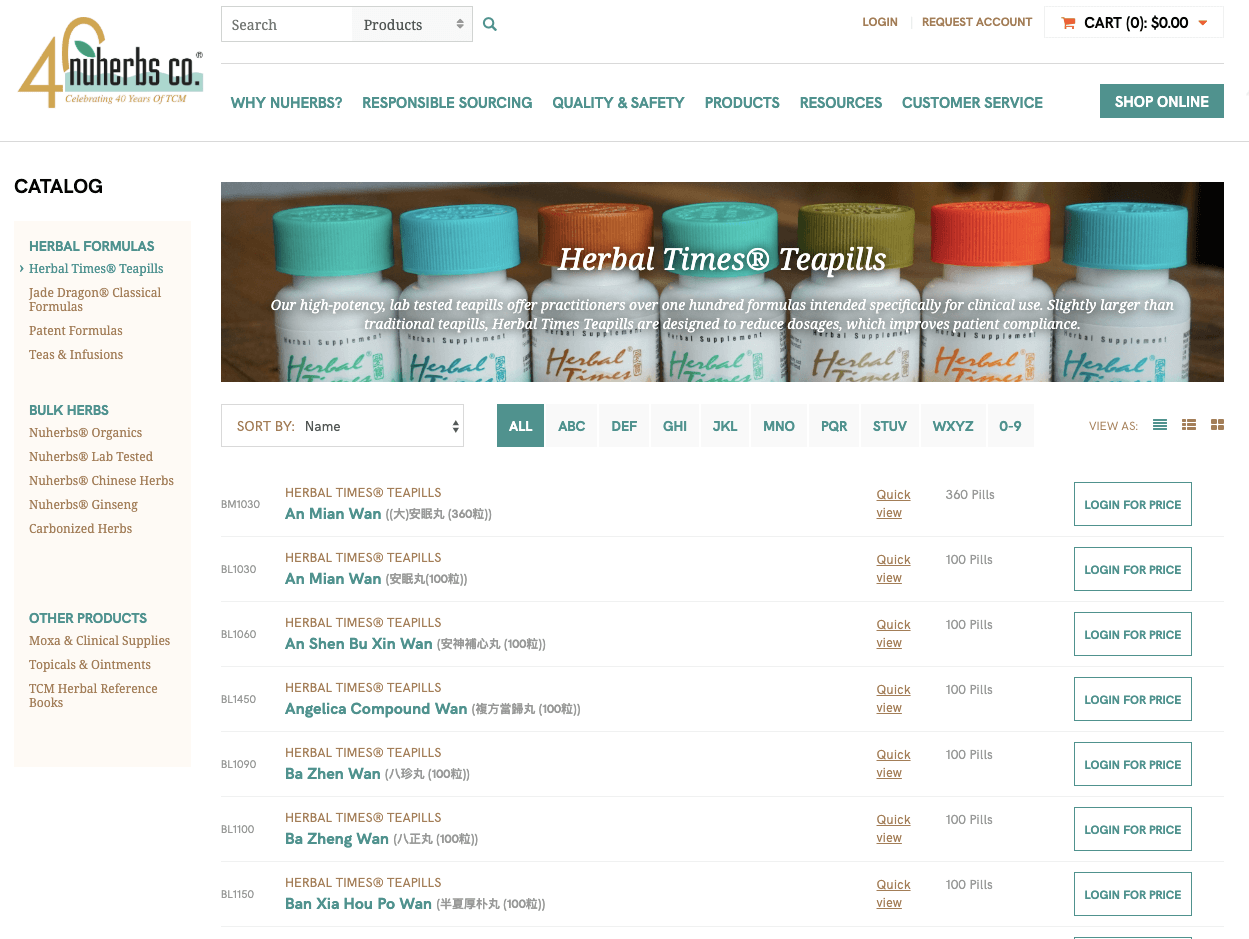1249x939 pixels.
Task: Open the shopping cart icon
Action: click(1069, 23)
